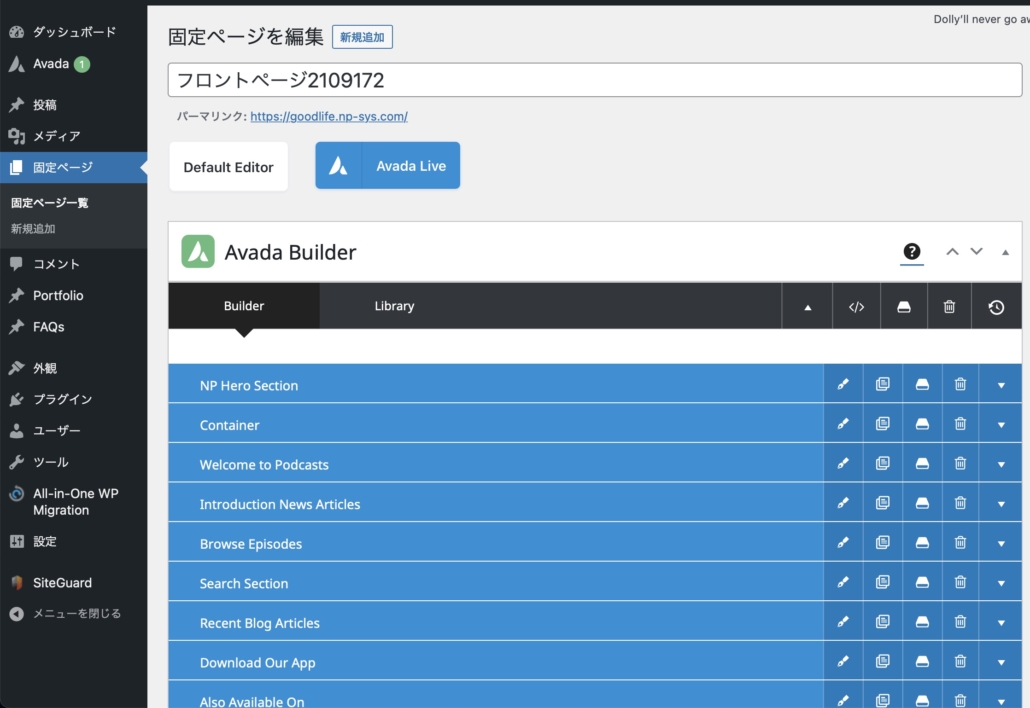Viewport: 1030px width, 708px height.
Task: Delete the NP Hero Section container
Action: coord(960,384)
